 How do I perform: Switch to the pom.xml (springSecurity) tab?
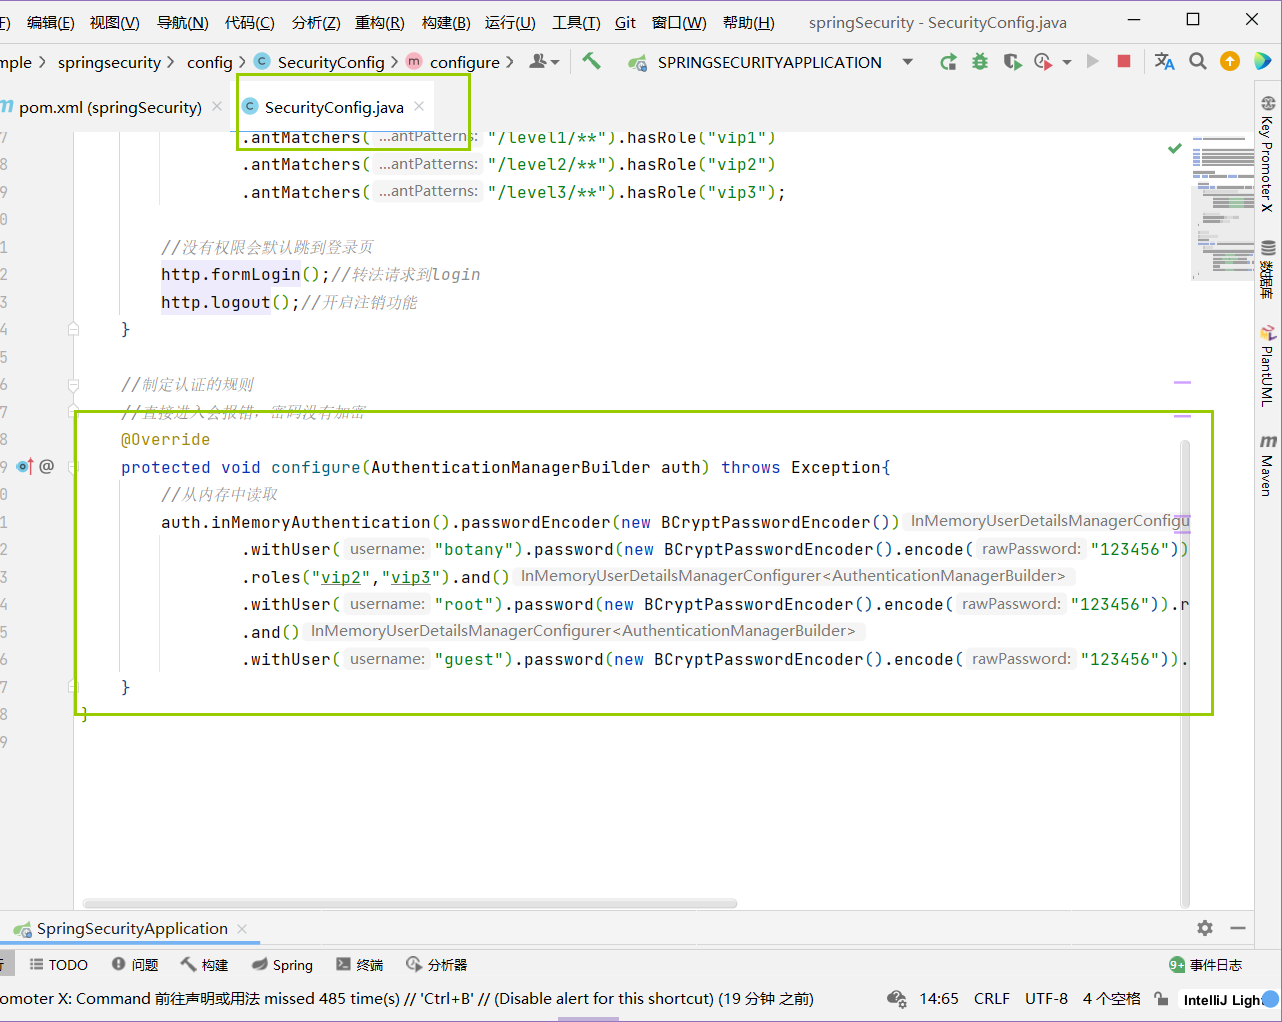click(110, 107)
